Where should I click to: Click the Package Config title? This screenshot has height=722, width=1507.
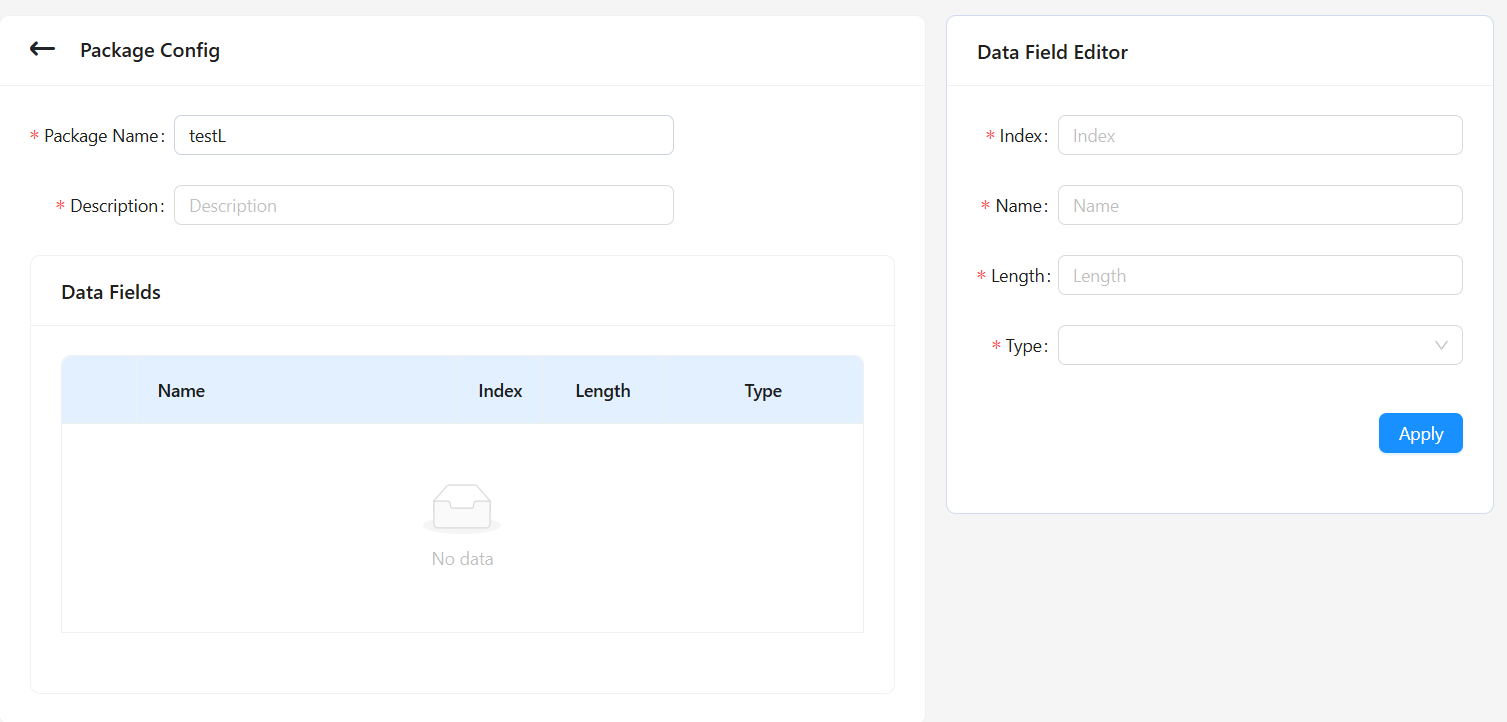coord(150,50)
